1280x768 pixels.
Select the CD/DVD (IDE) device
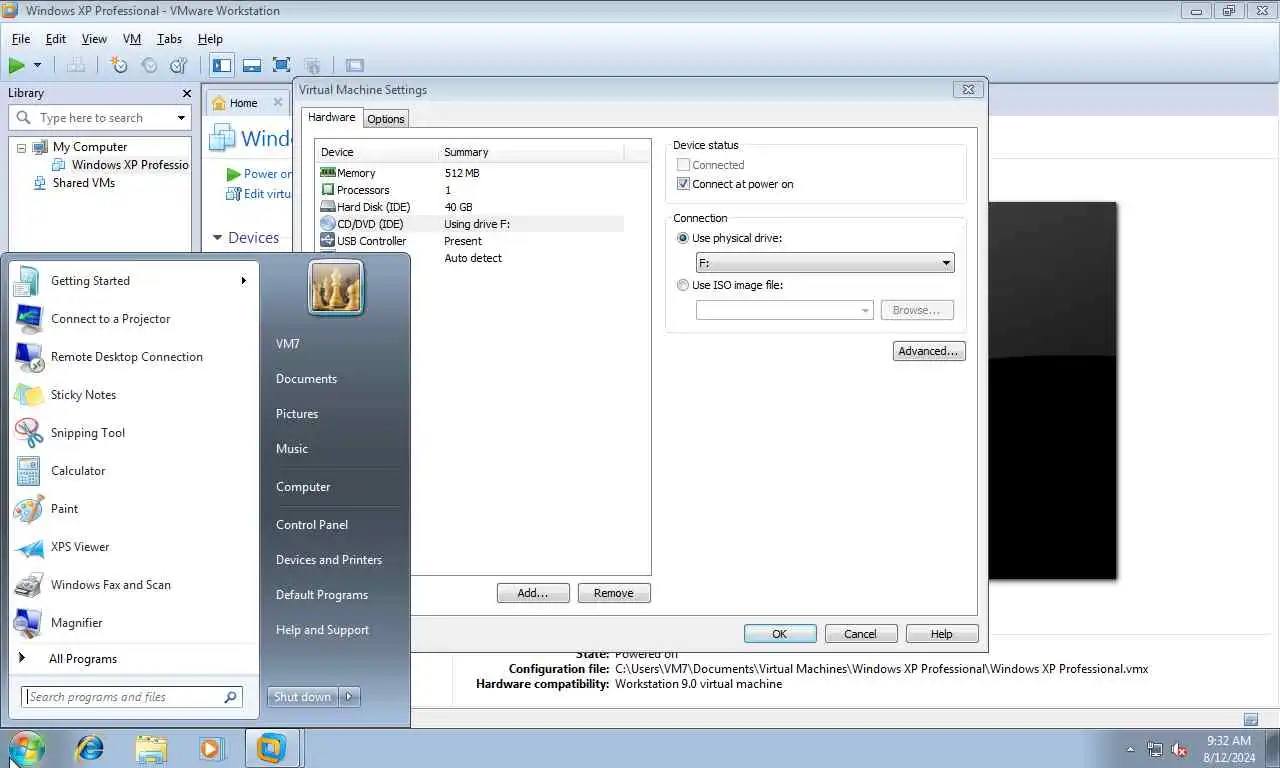469,224
